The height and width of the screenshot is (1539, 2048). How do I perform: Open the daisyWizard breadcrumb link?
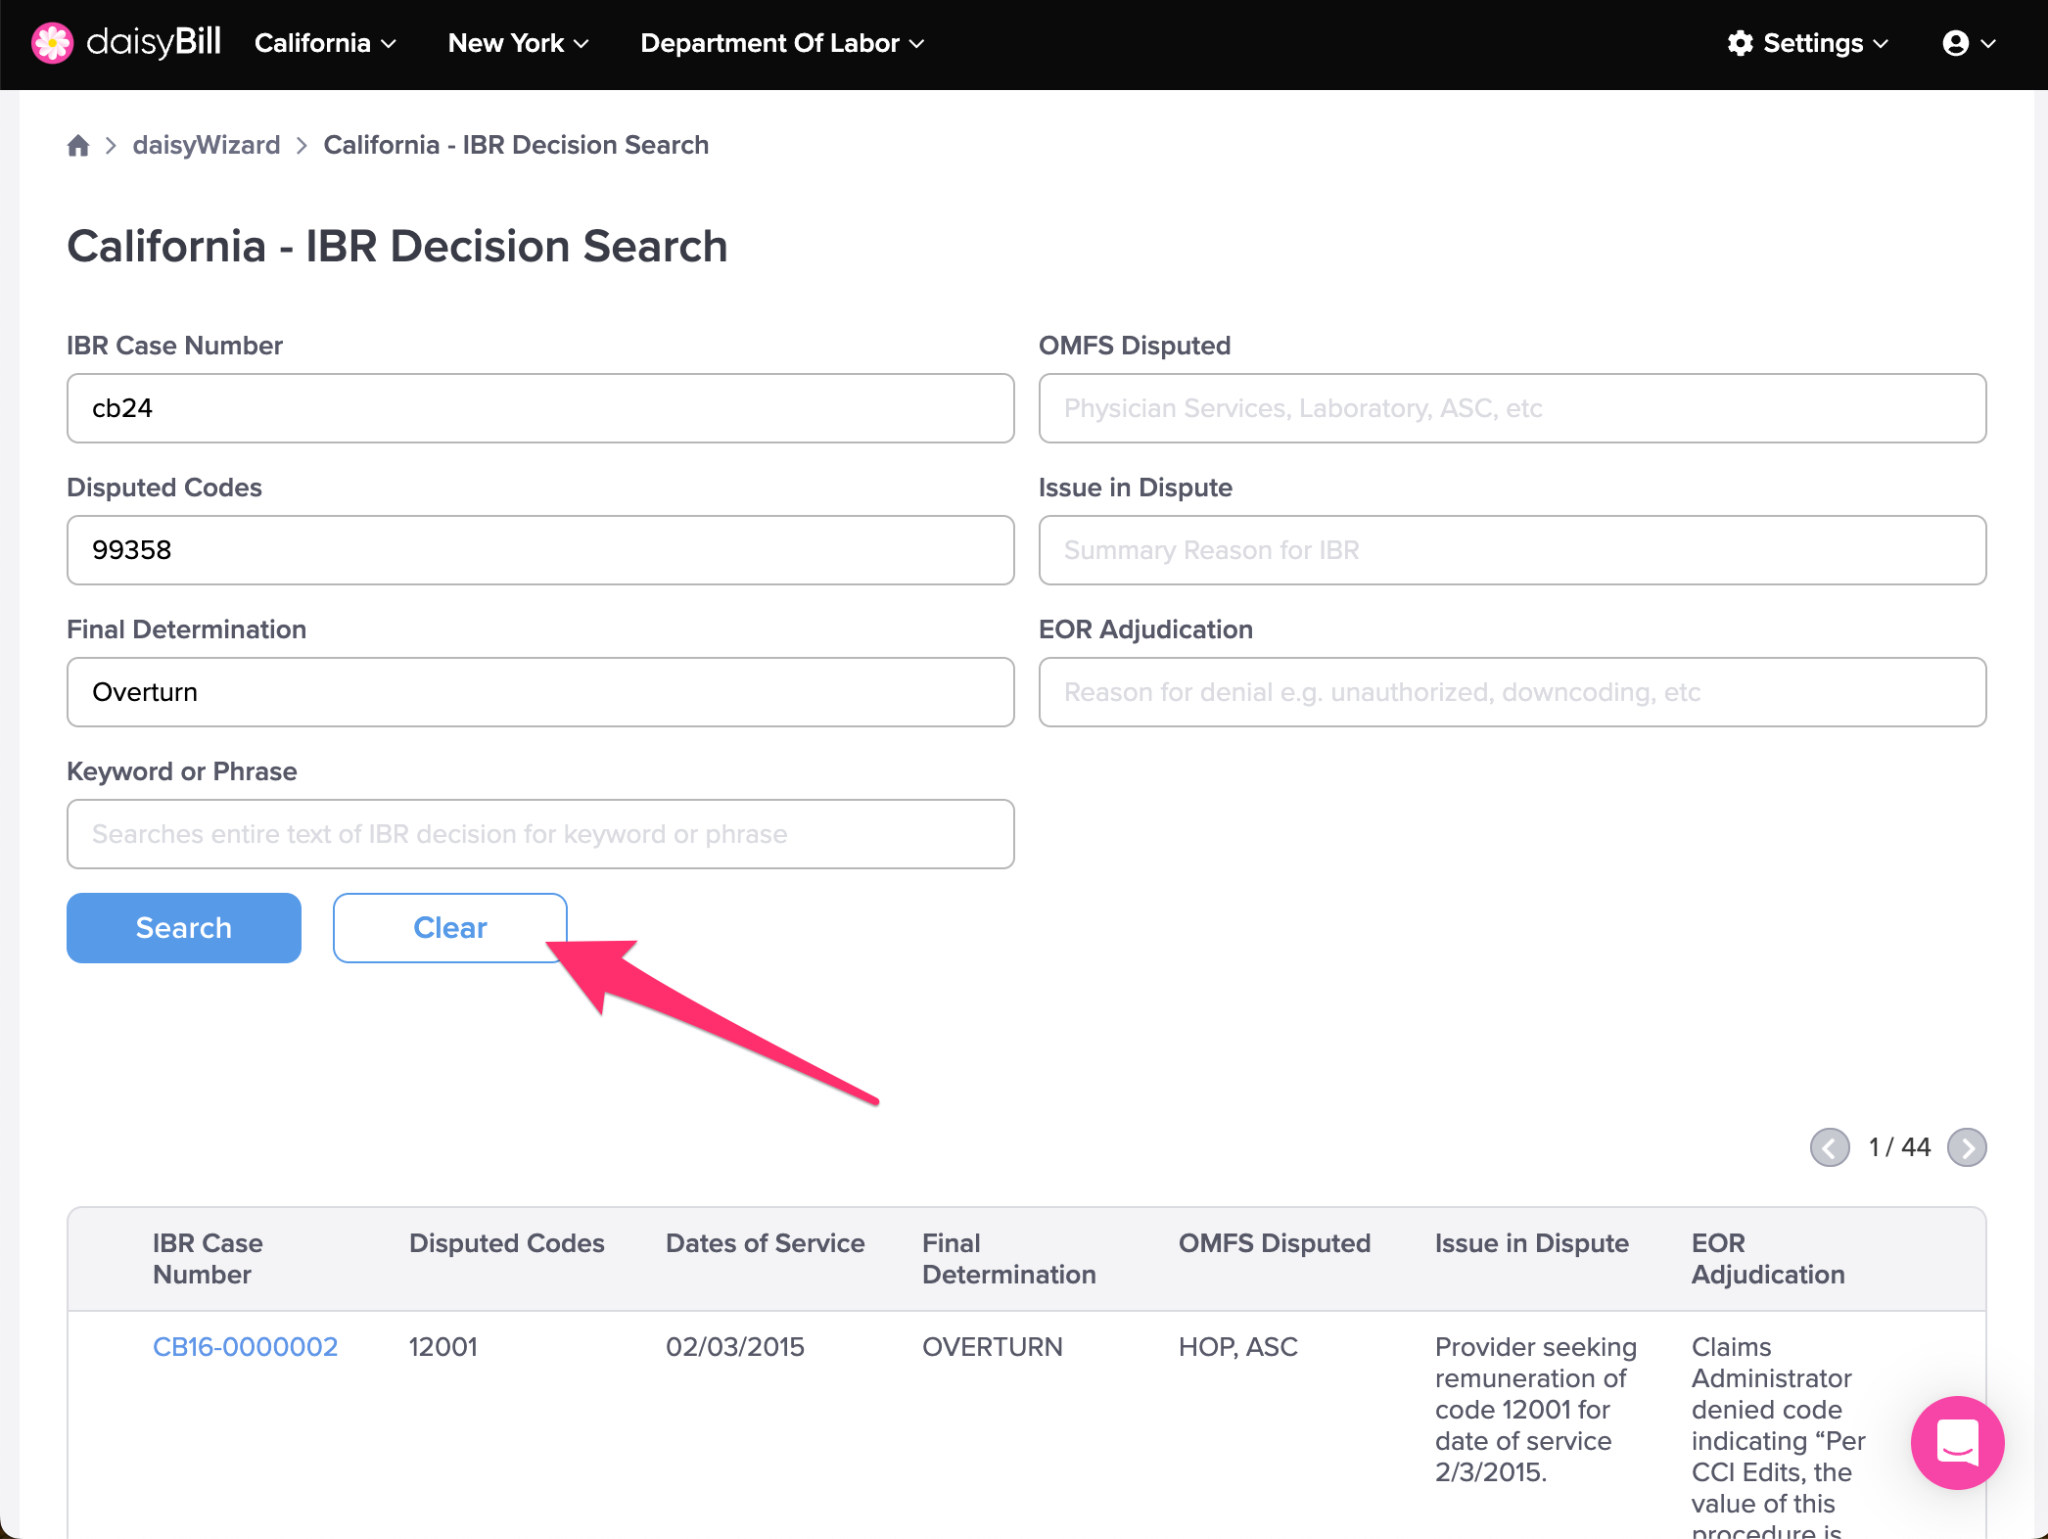click(x=206, y=145)
